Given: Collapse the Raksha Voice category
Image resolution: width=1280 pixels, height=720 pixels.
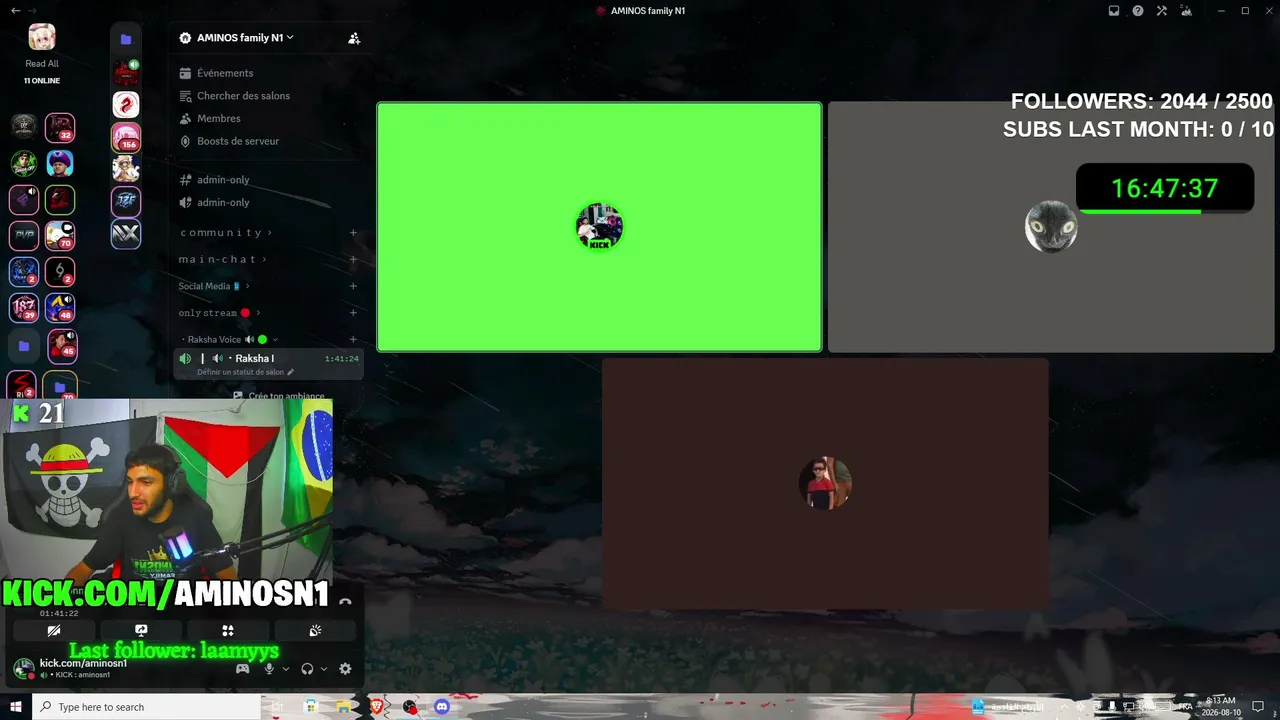Looking at the screenshot, I should click(229, 340).
